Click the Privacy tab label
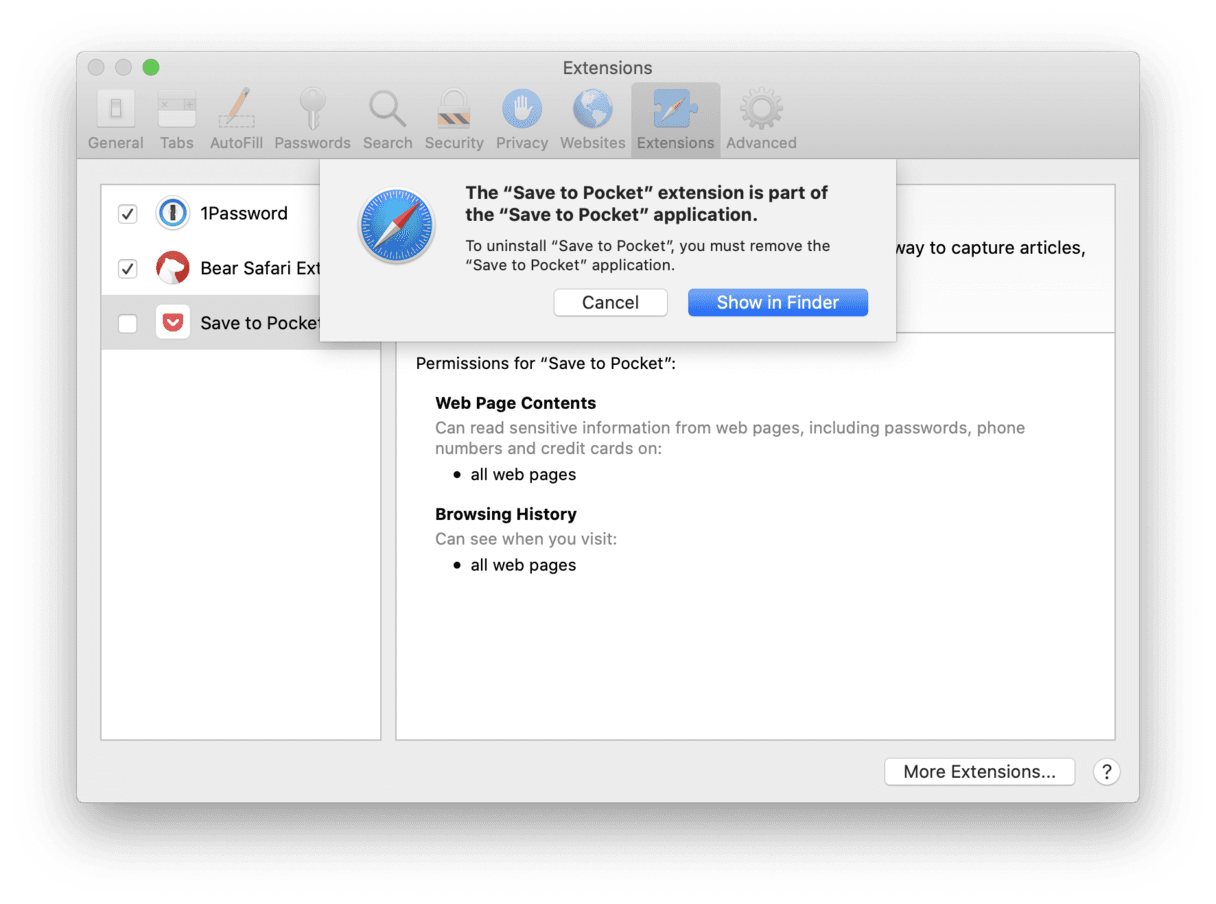1216x904 pixels. 522,143
